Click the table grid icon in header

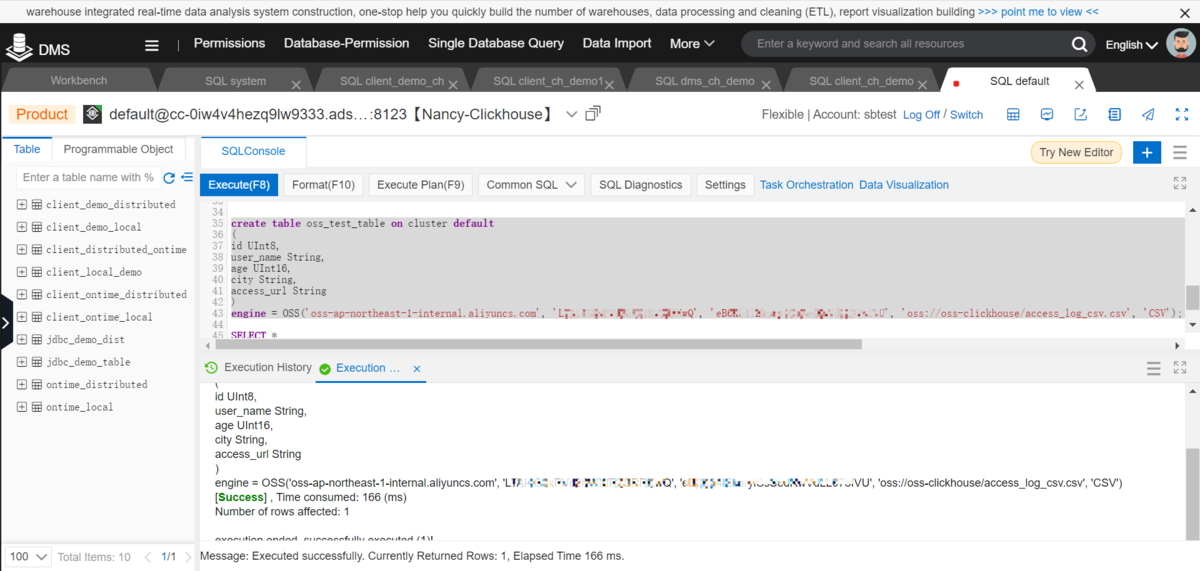[1013, 114]
